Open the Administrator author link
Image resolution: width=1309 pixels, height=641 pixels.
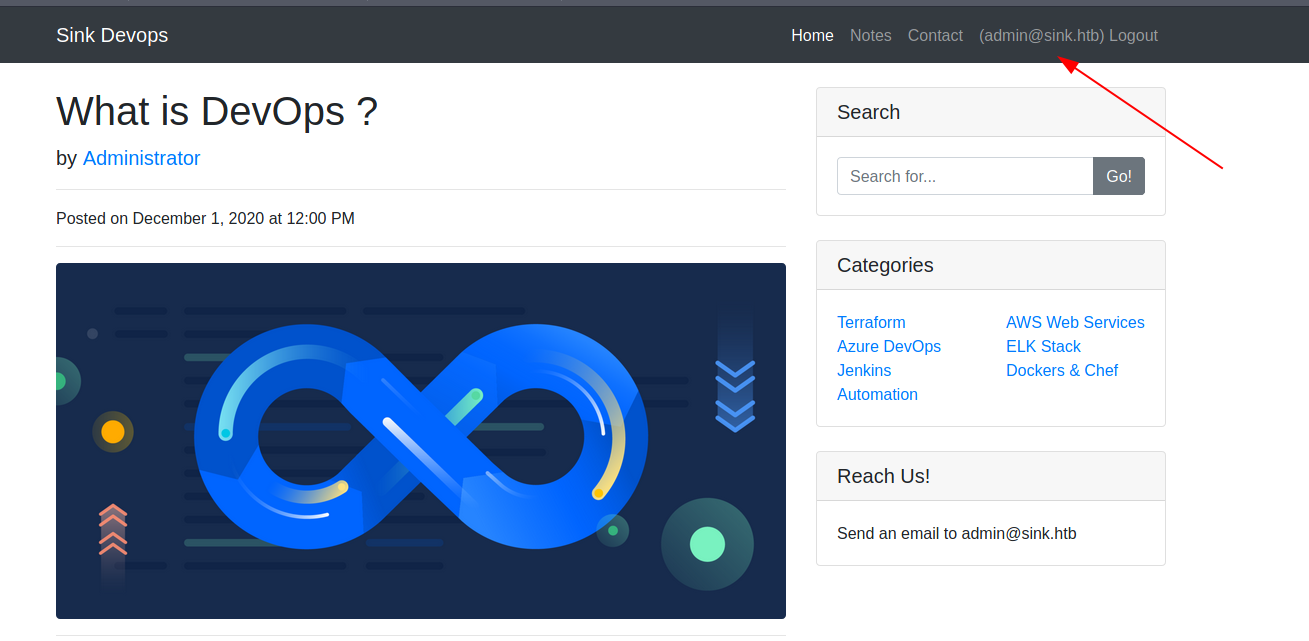[141, 158]
